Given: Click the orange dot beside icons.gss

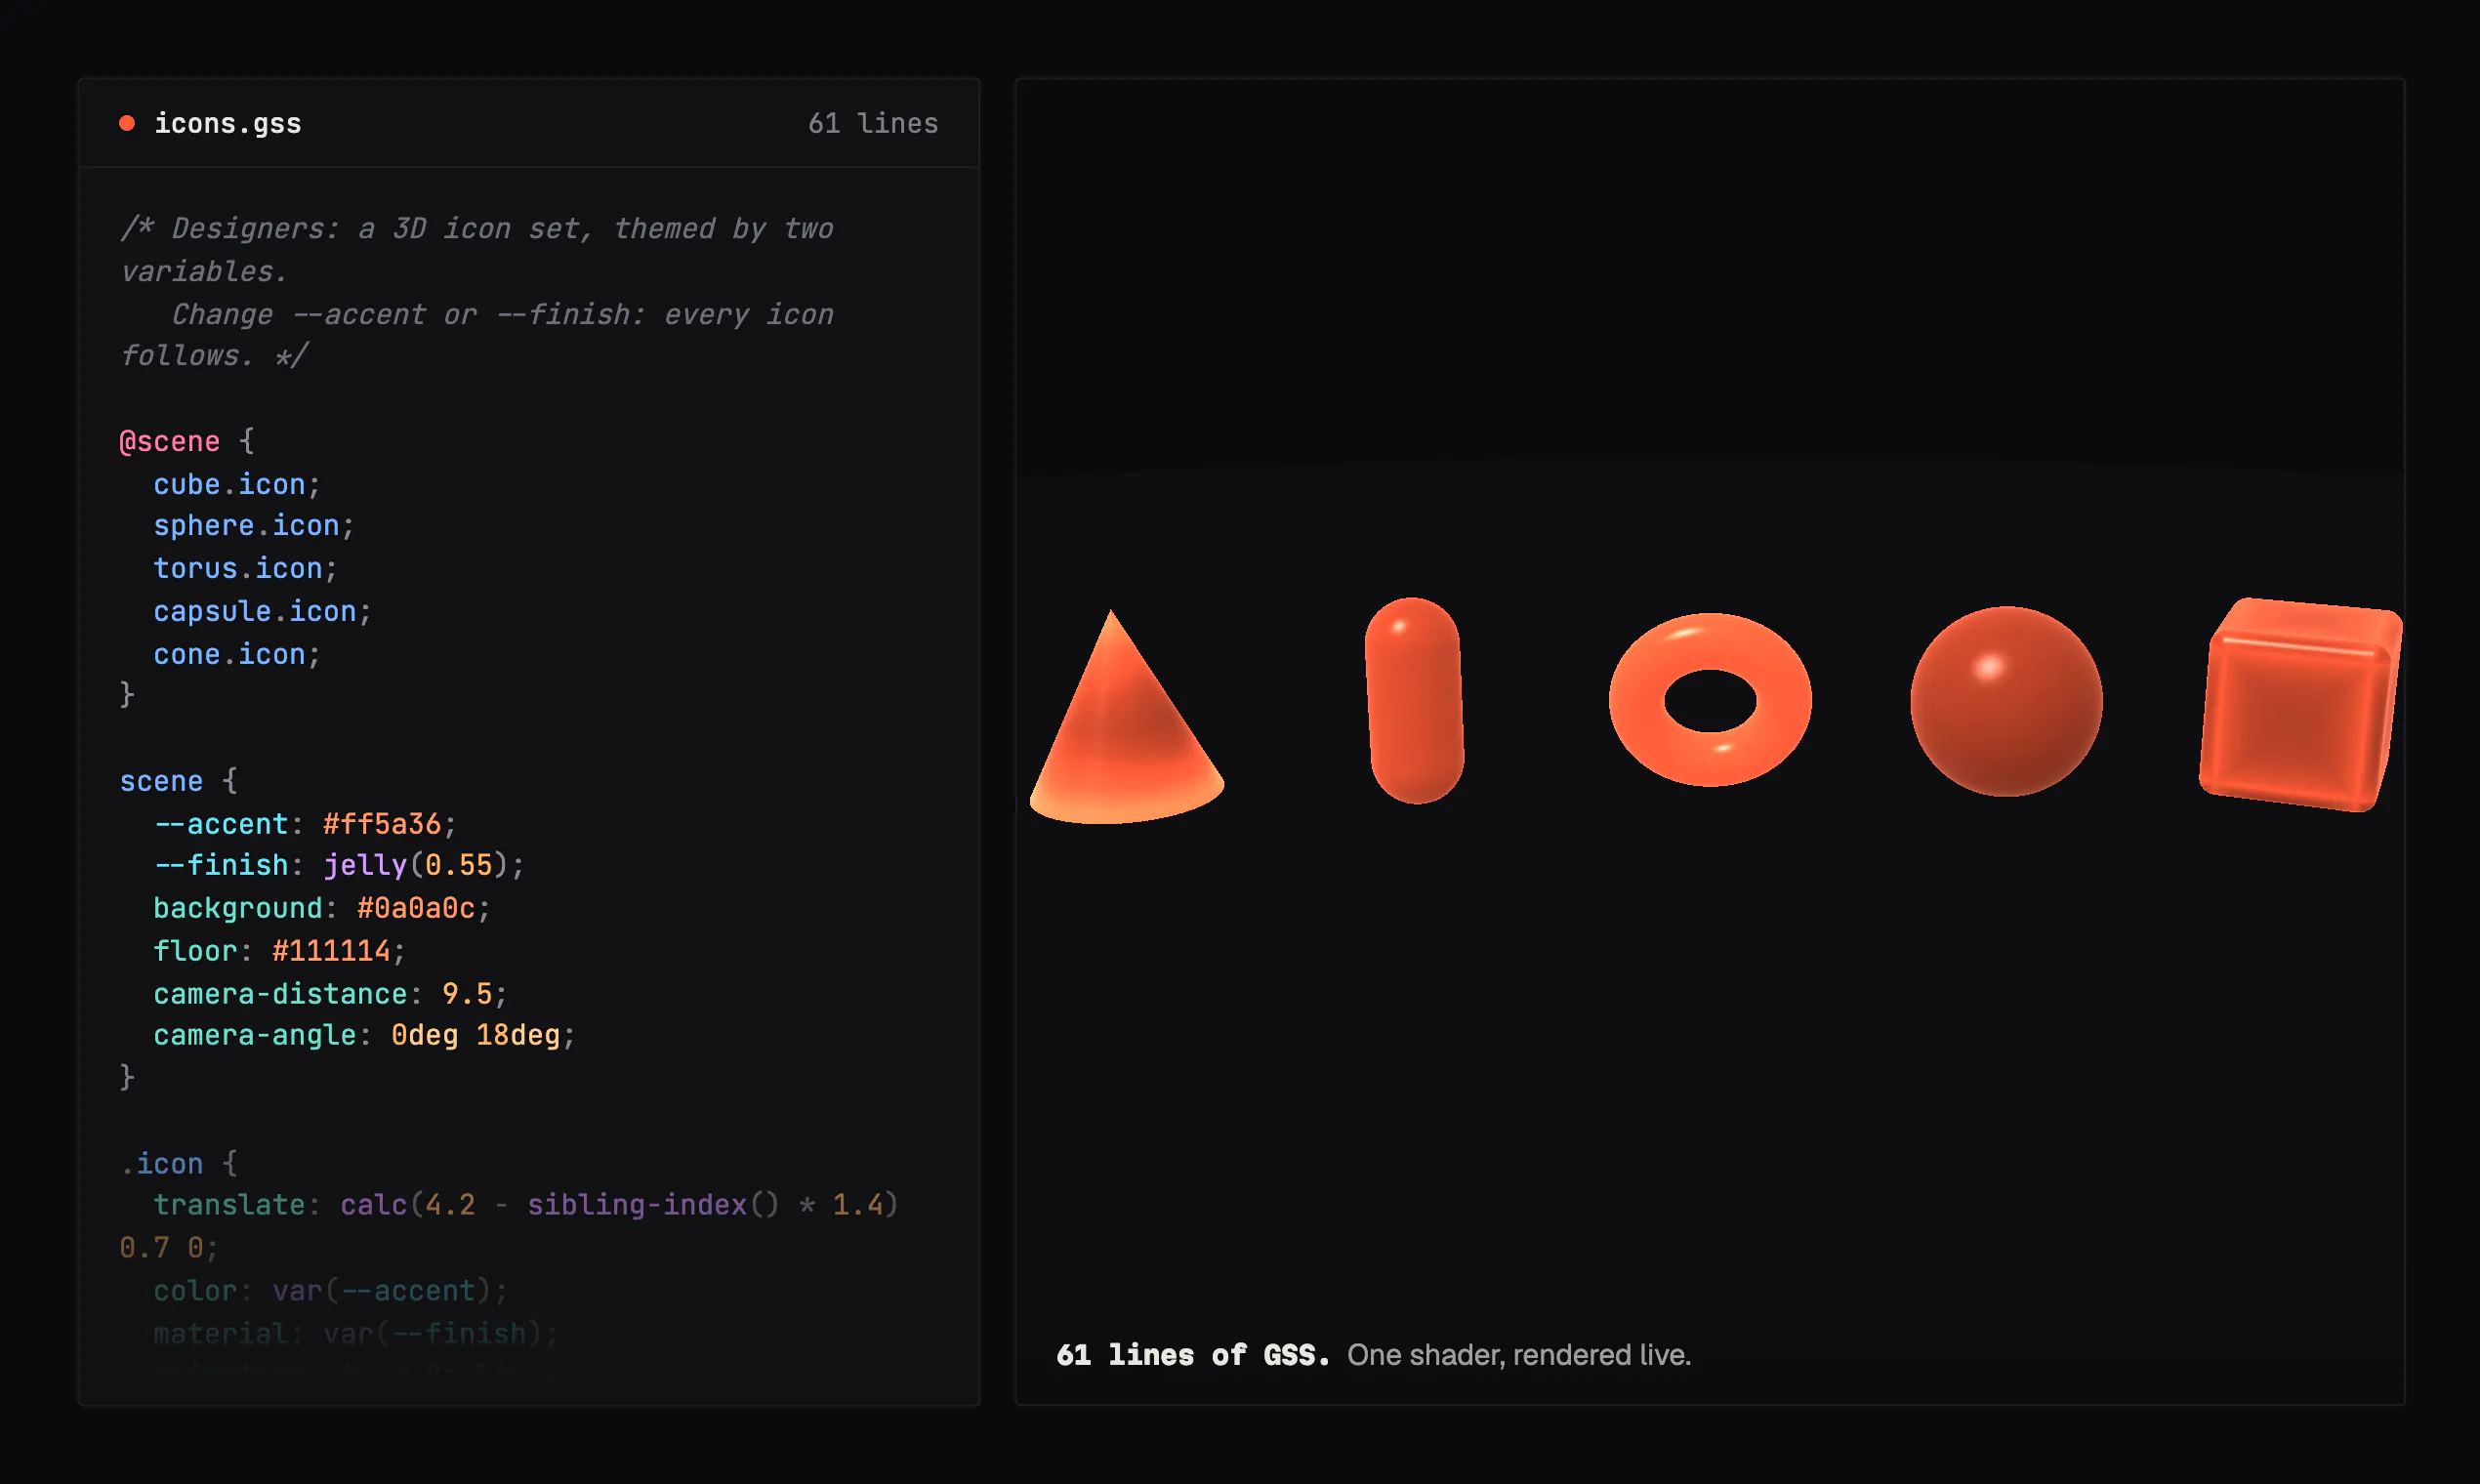Looking at the screenshot, I should [127, 123].
